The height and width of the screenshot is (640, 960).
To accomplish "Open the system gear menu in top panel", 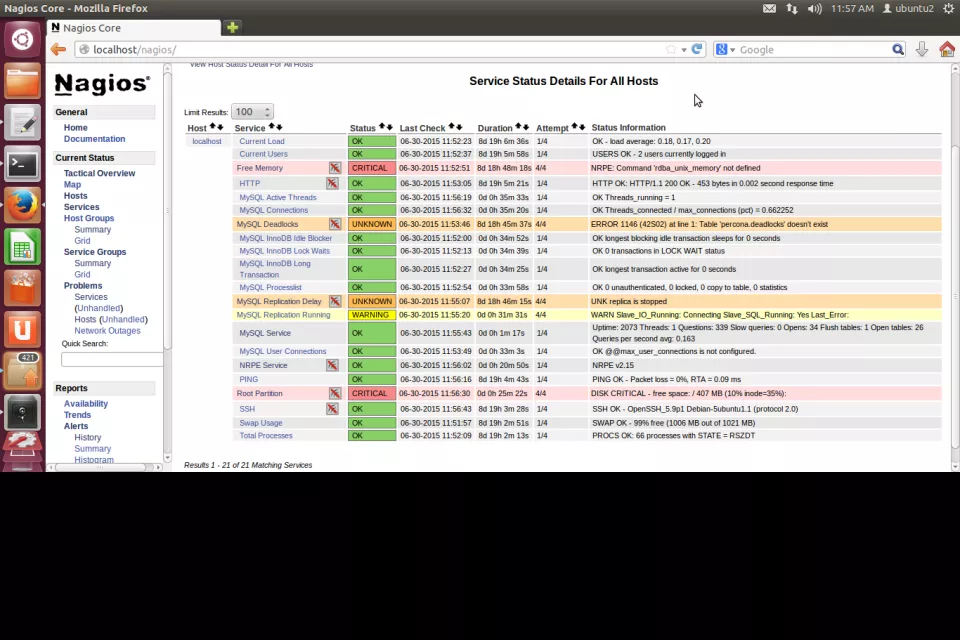I will pos(948,9).
